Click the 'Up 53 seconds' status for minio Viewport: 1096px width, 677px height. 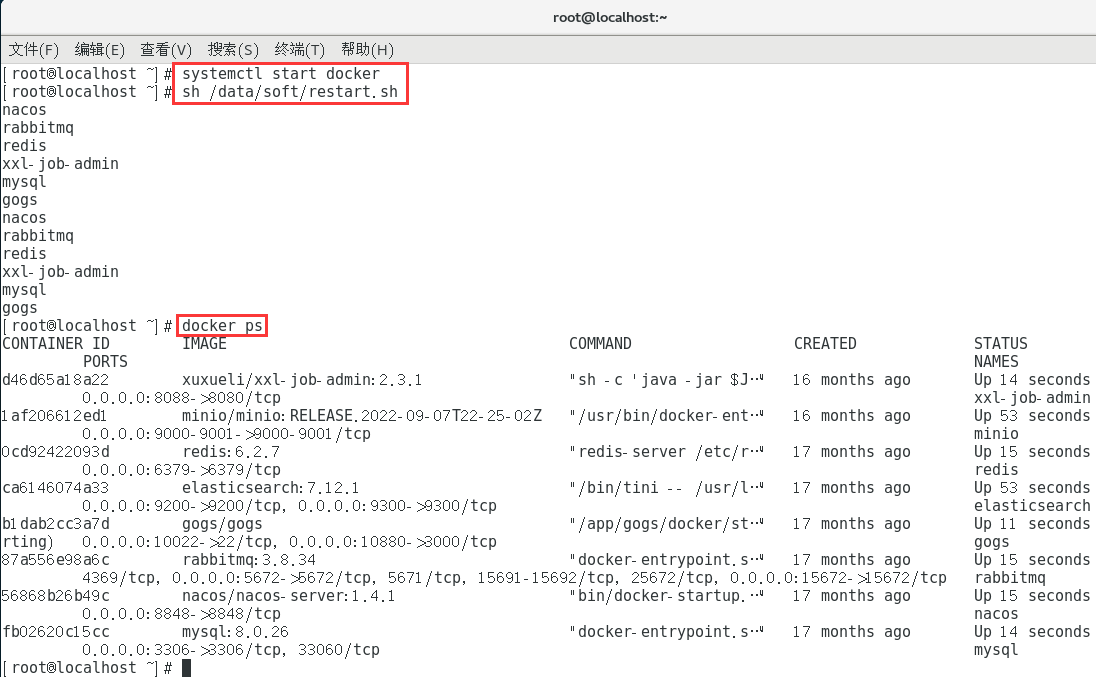pos(1032,416)
